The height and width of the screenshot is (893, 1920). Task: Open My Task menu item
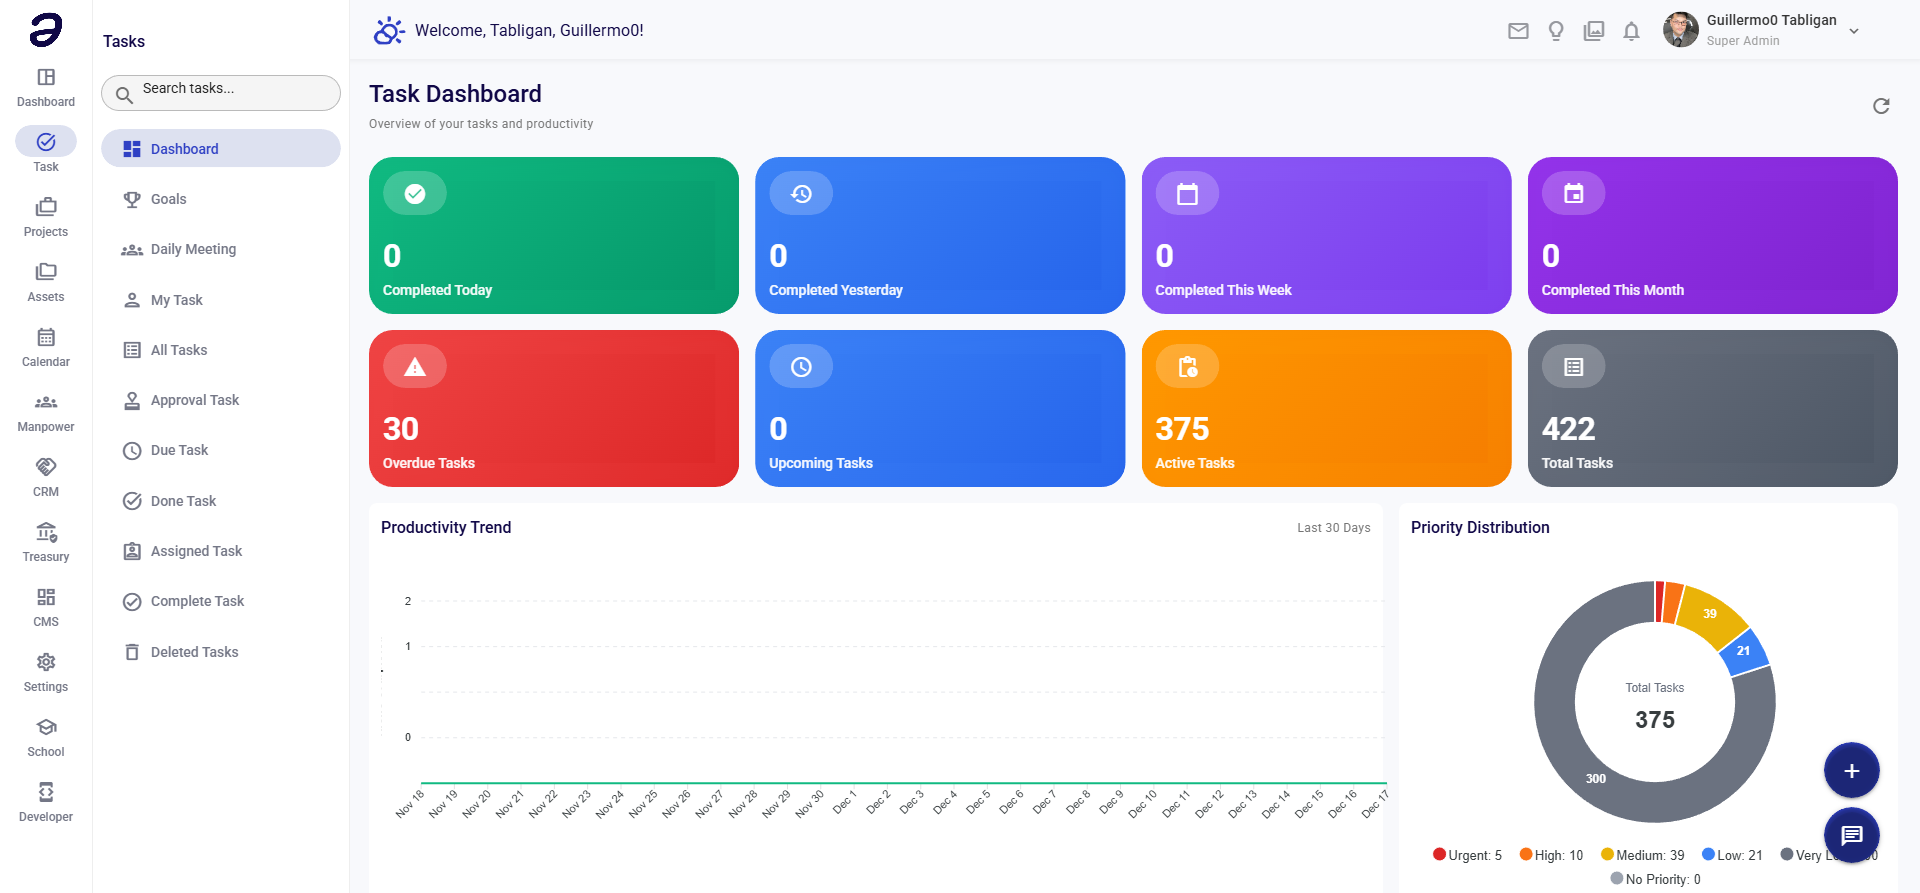click(x=221, y=300)
